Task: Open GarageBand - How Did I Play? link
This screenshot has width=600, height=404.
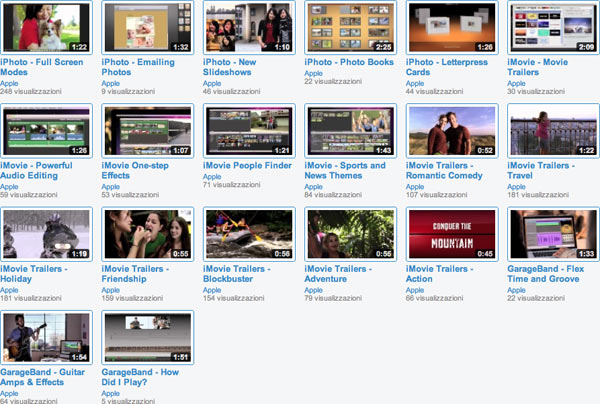Action: tap(140, 378)
